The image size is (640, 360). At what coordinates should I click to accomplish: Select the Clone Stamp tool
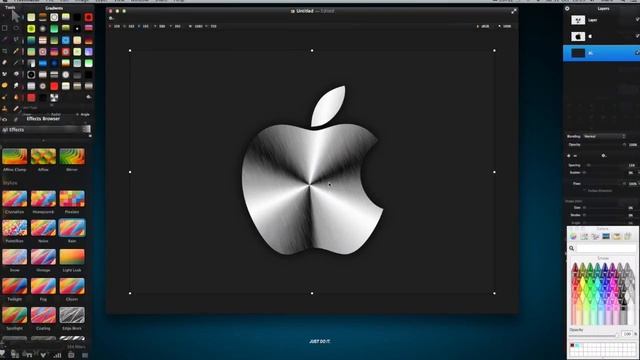(4, 109)
